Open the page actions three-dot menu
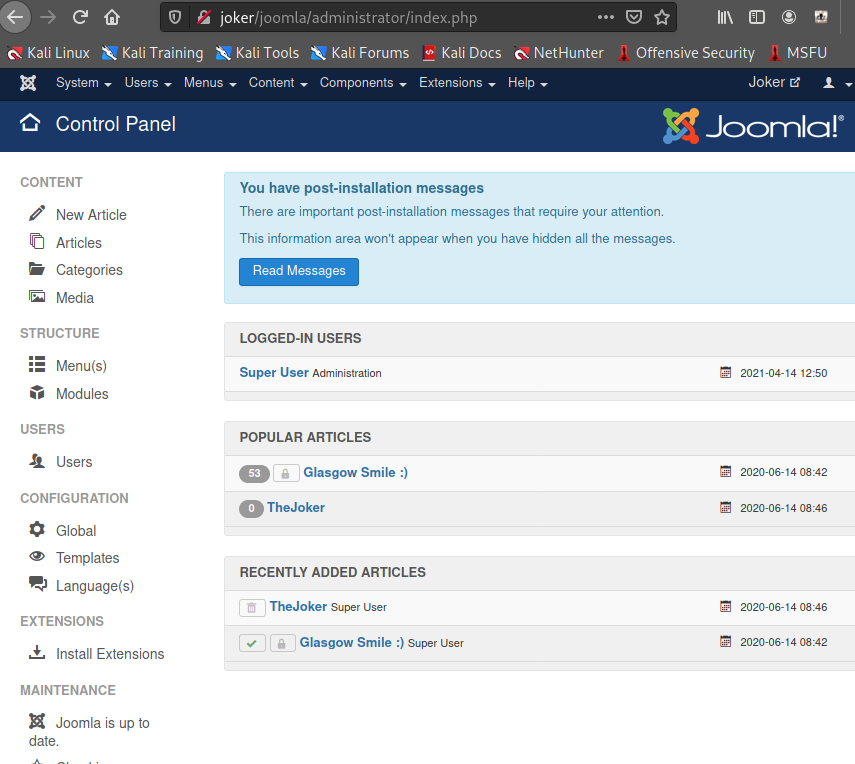Image resolution: width=855 pixels, height=764 pixels. point(606,17)
